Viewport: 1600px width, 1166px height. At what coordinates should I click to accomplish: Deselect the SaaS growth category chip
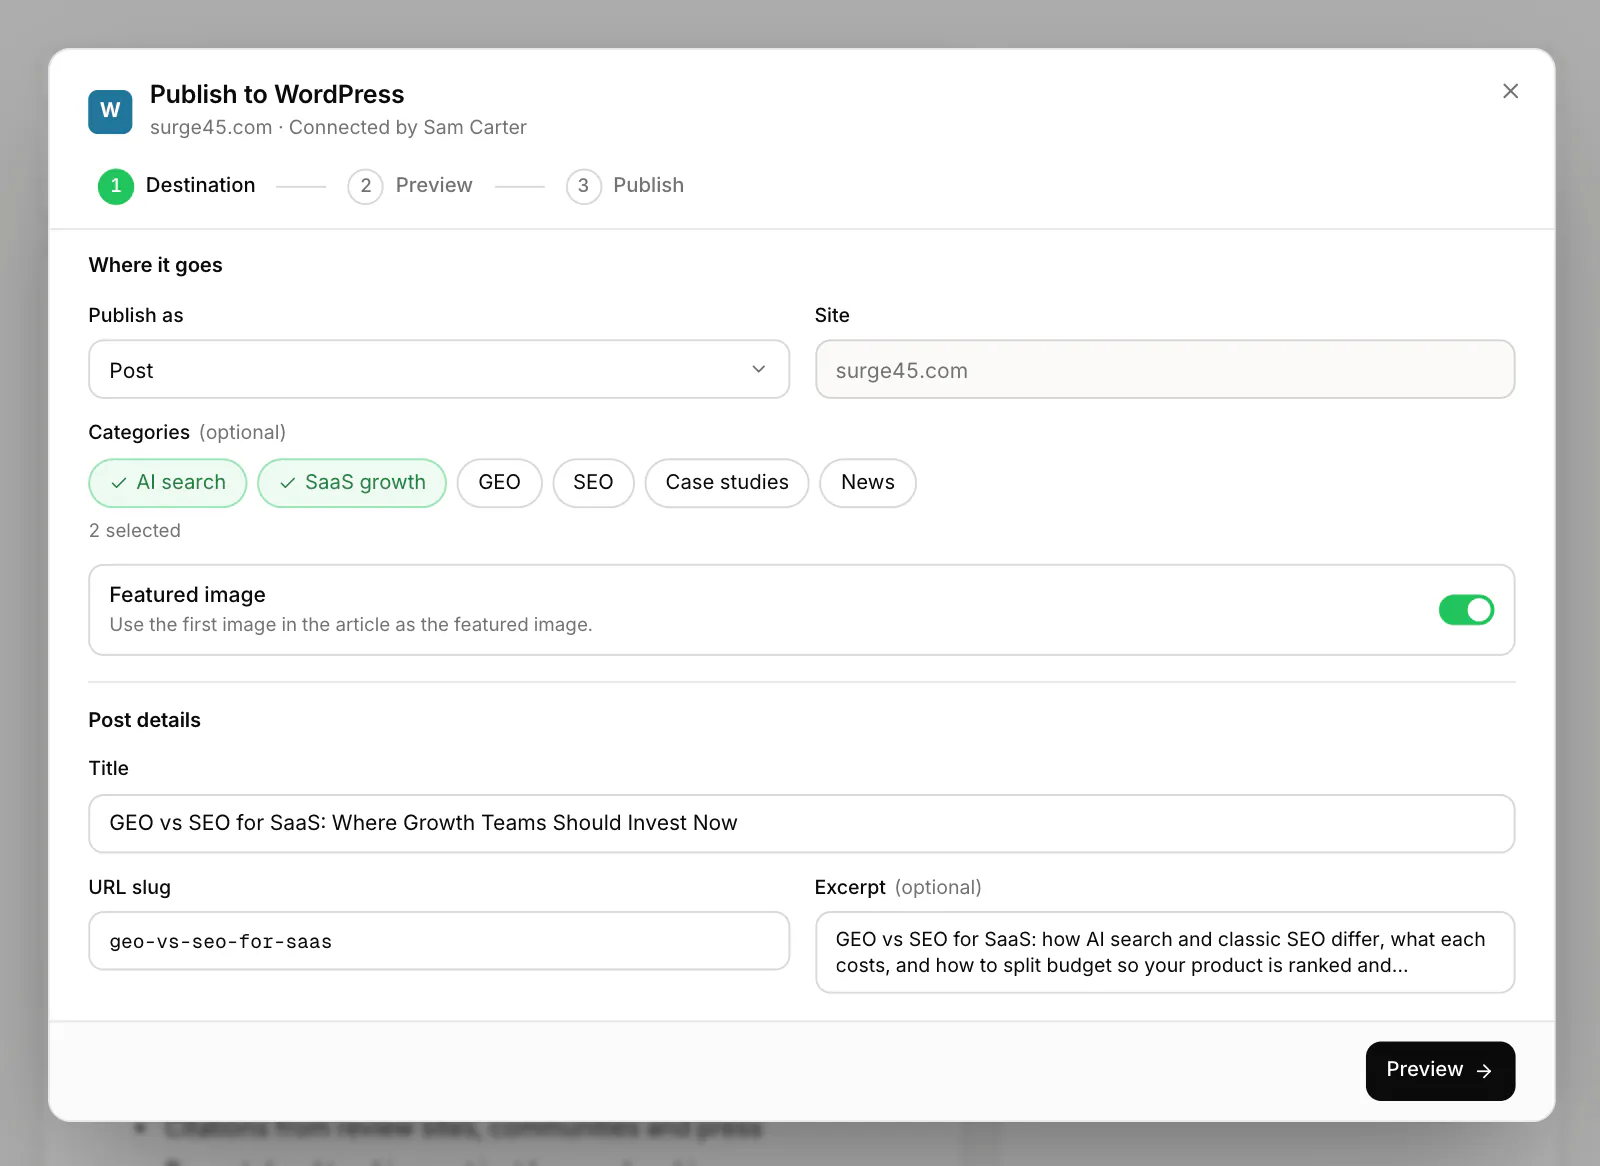click(x=352, y=483)
